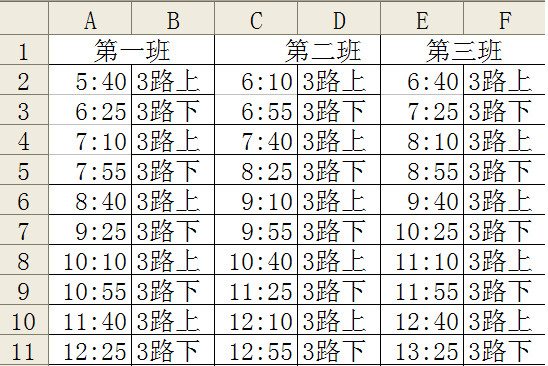This screenshot has width=548, height=366.
Task: Select cell D10 containing 3路上
Action: (x=339, y=320)
